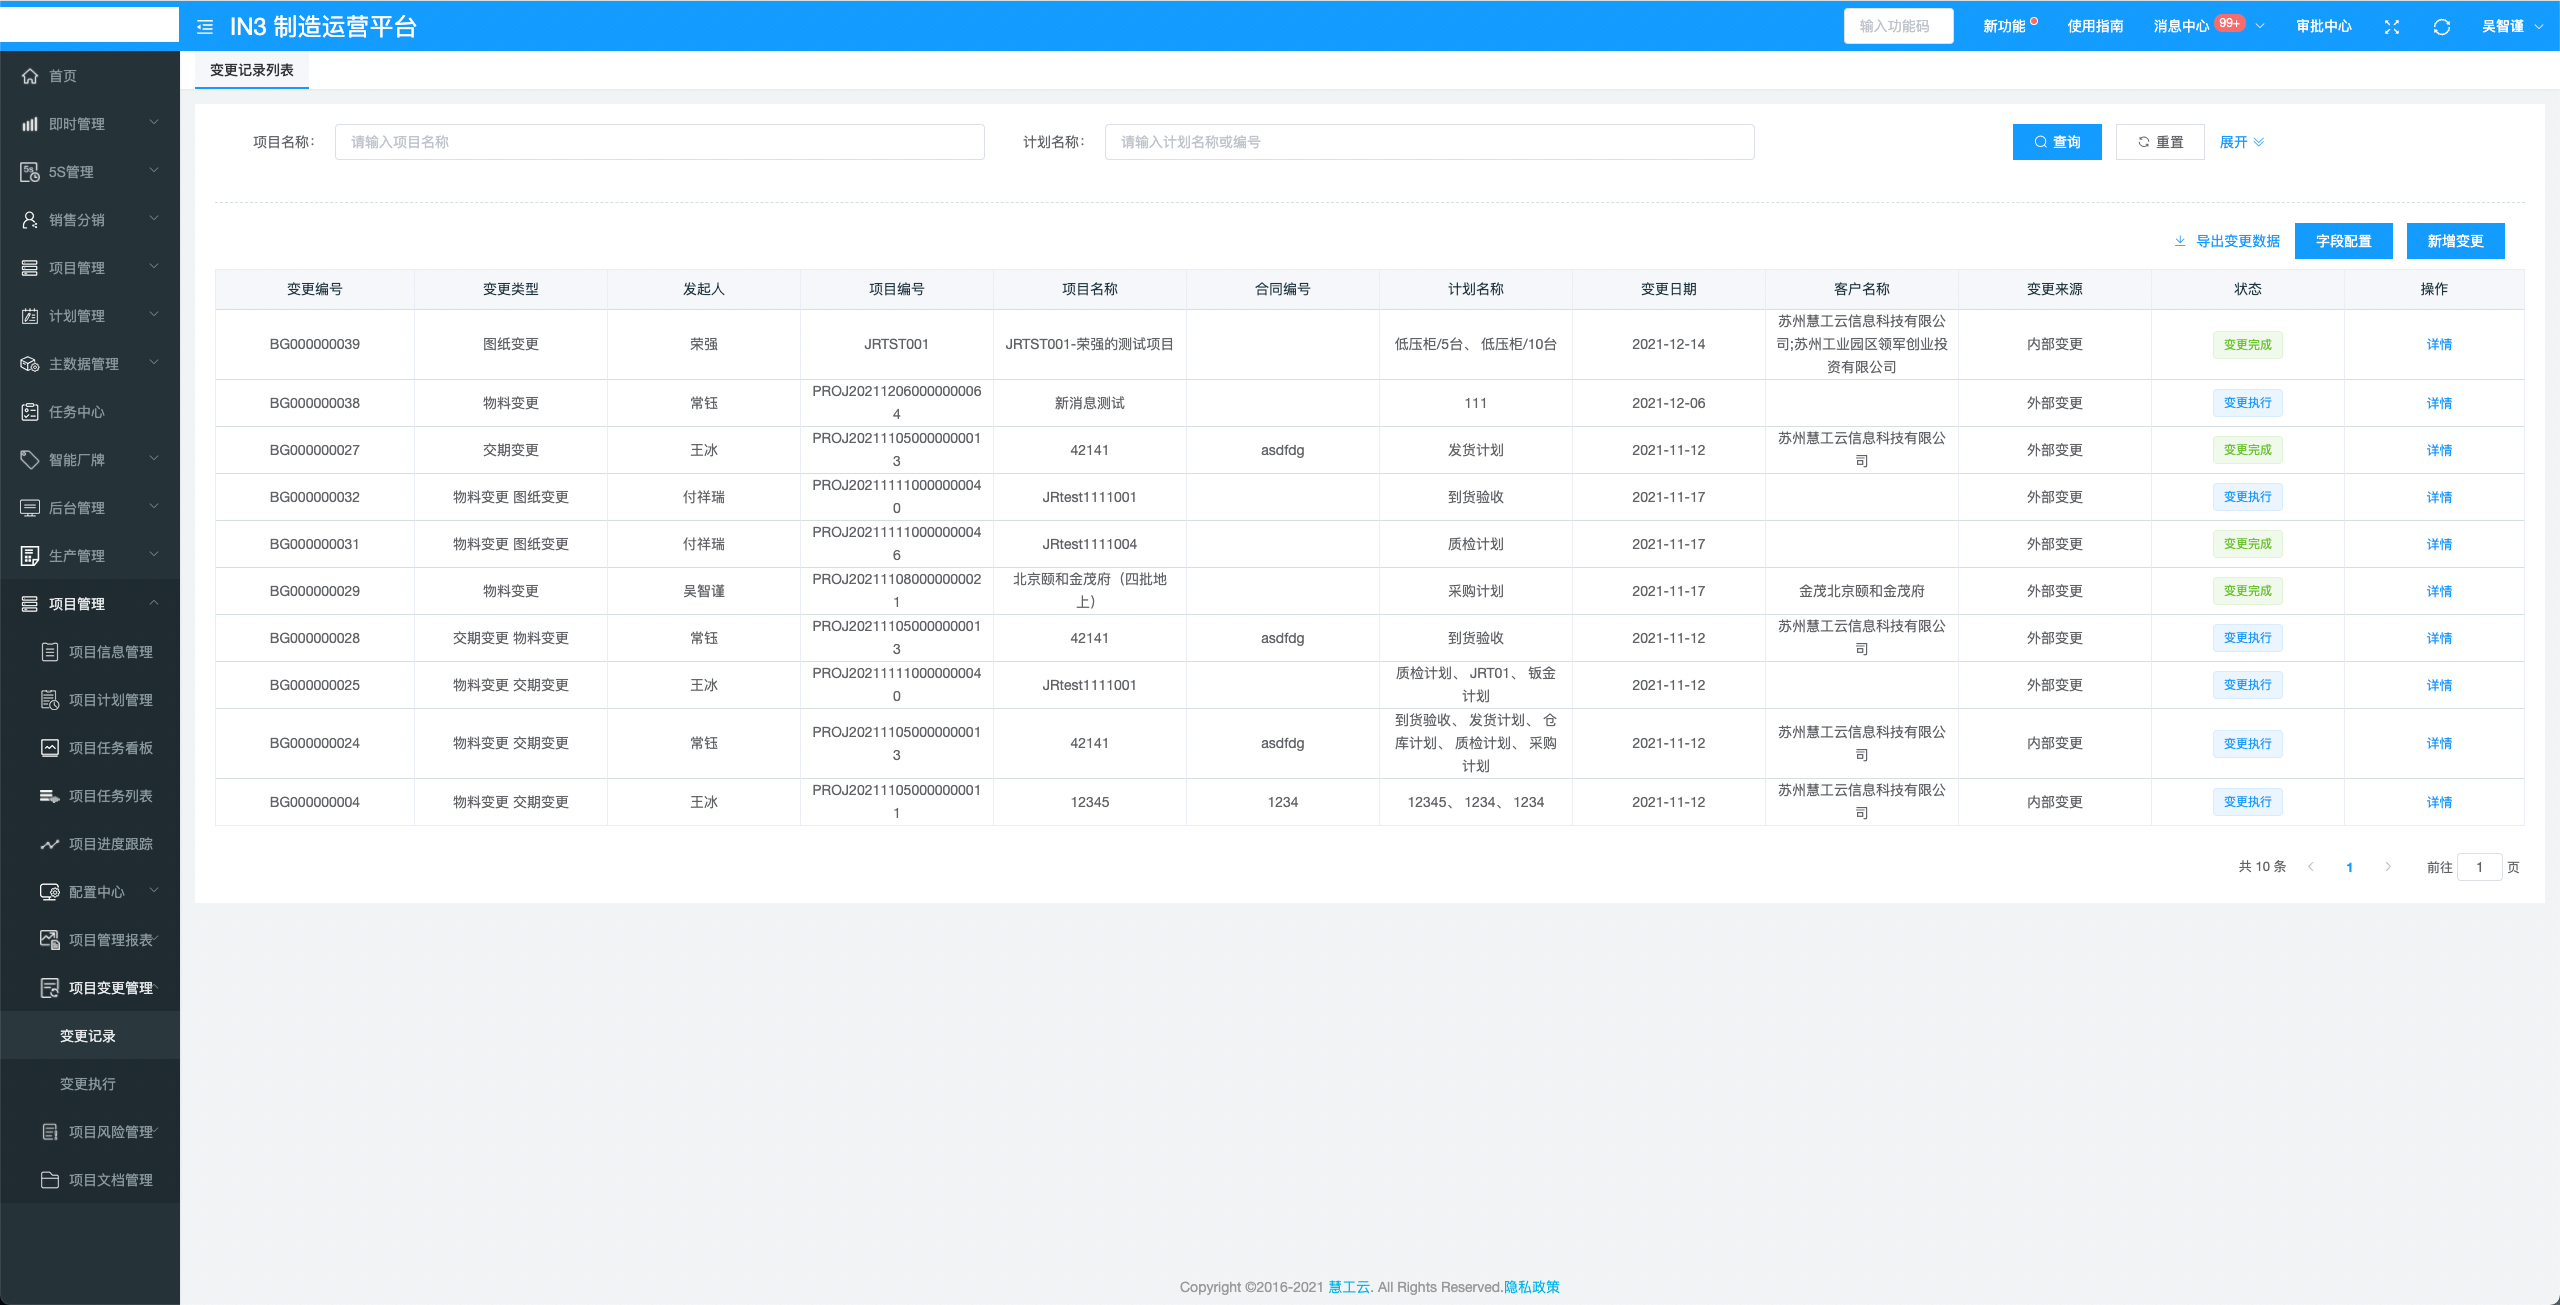The height and width of the screenshot is (1305, 2560).
Task: Click the 任务中心 sidebar icon
Action: (30, 412)
